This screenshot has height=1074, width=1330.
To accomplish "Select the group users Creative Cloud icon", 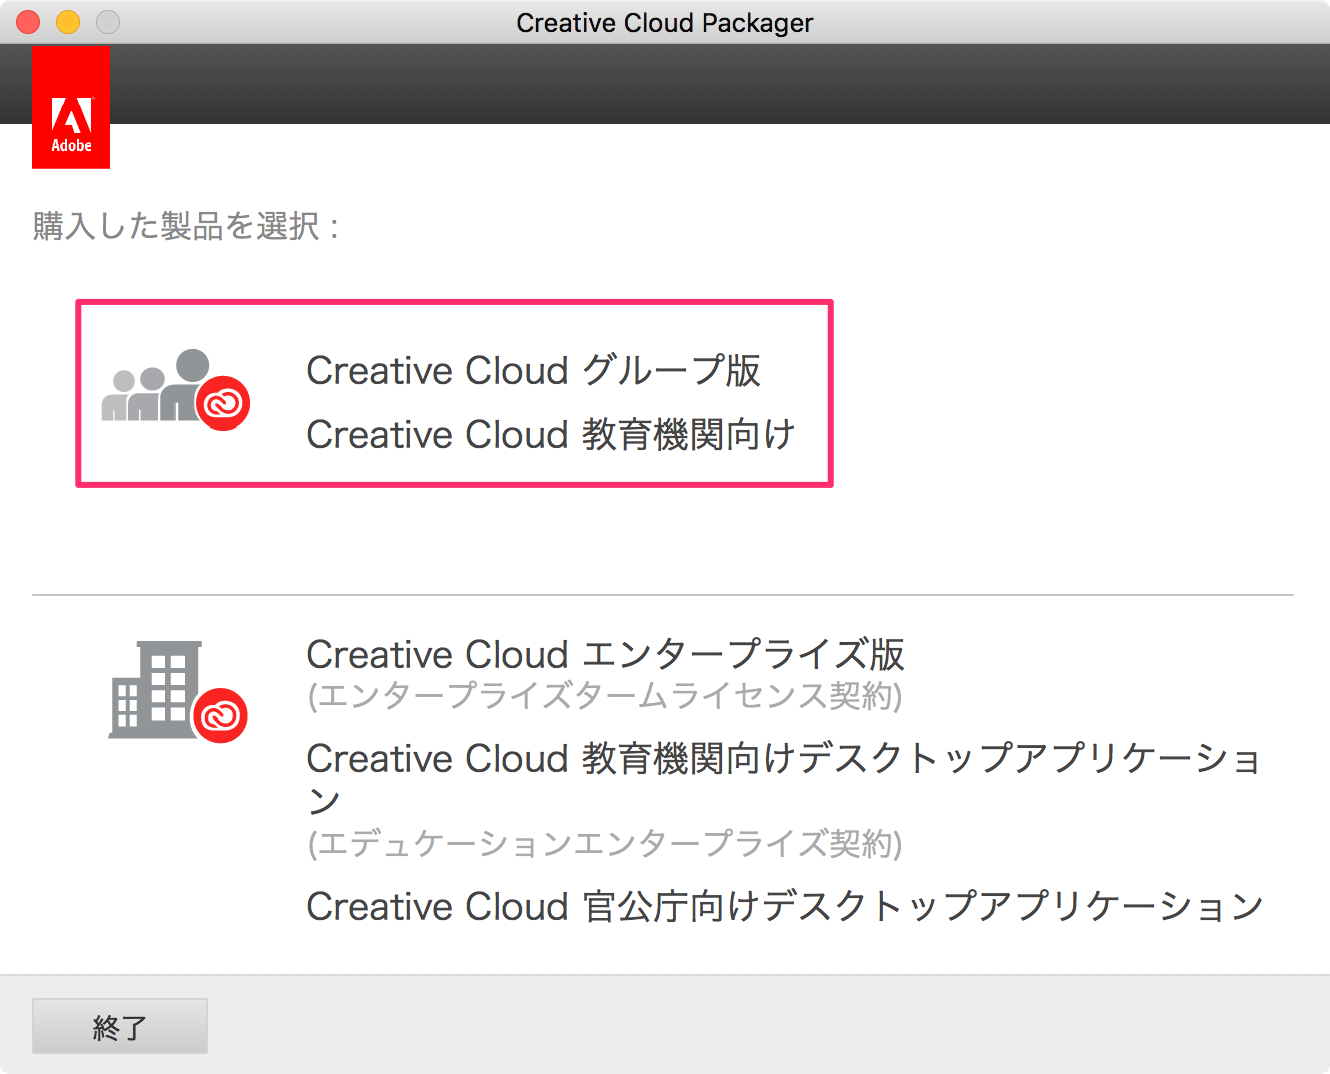I will [176, 390].
